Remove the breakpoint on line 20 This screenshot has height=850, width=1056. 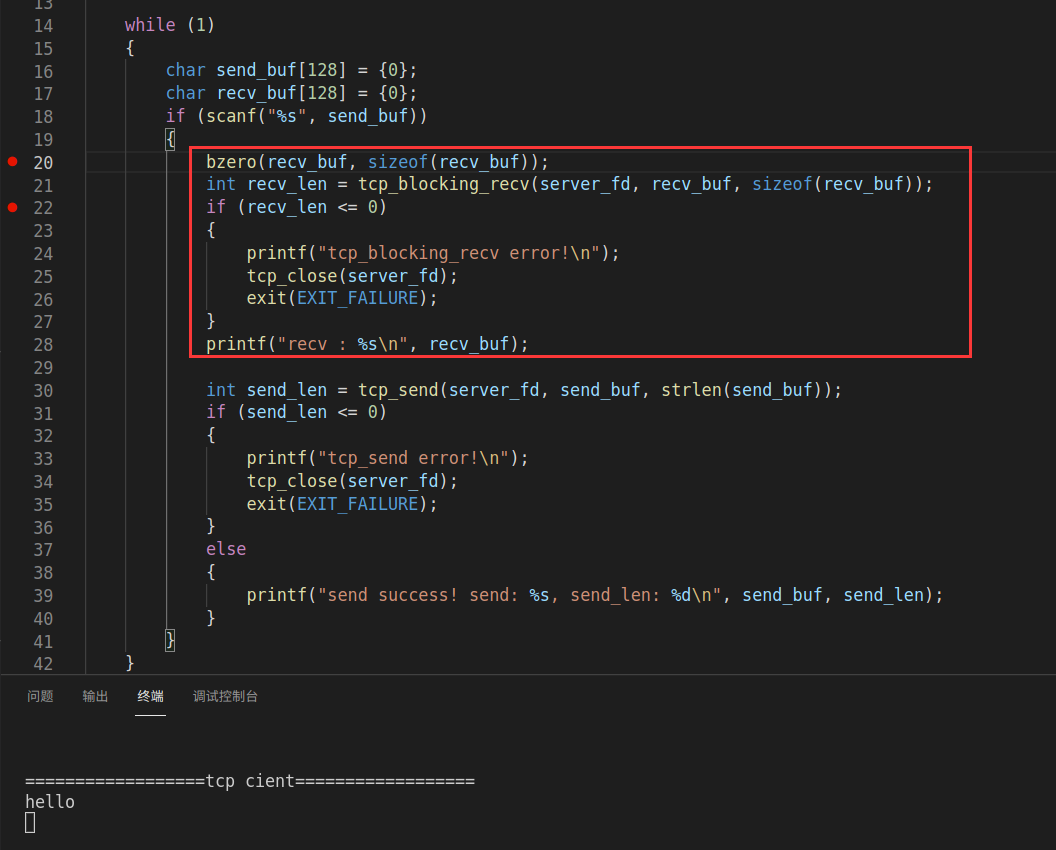(x=12, y=162)
